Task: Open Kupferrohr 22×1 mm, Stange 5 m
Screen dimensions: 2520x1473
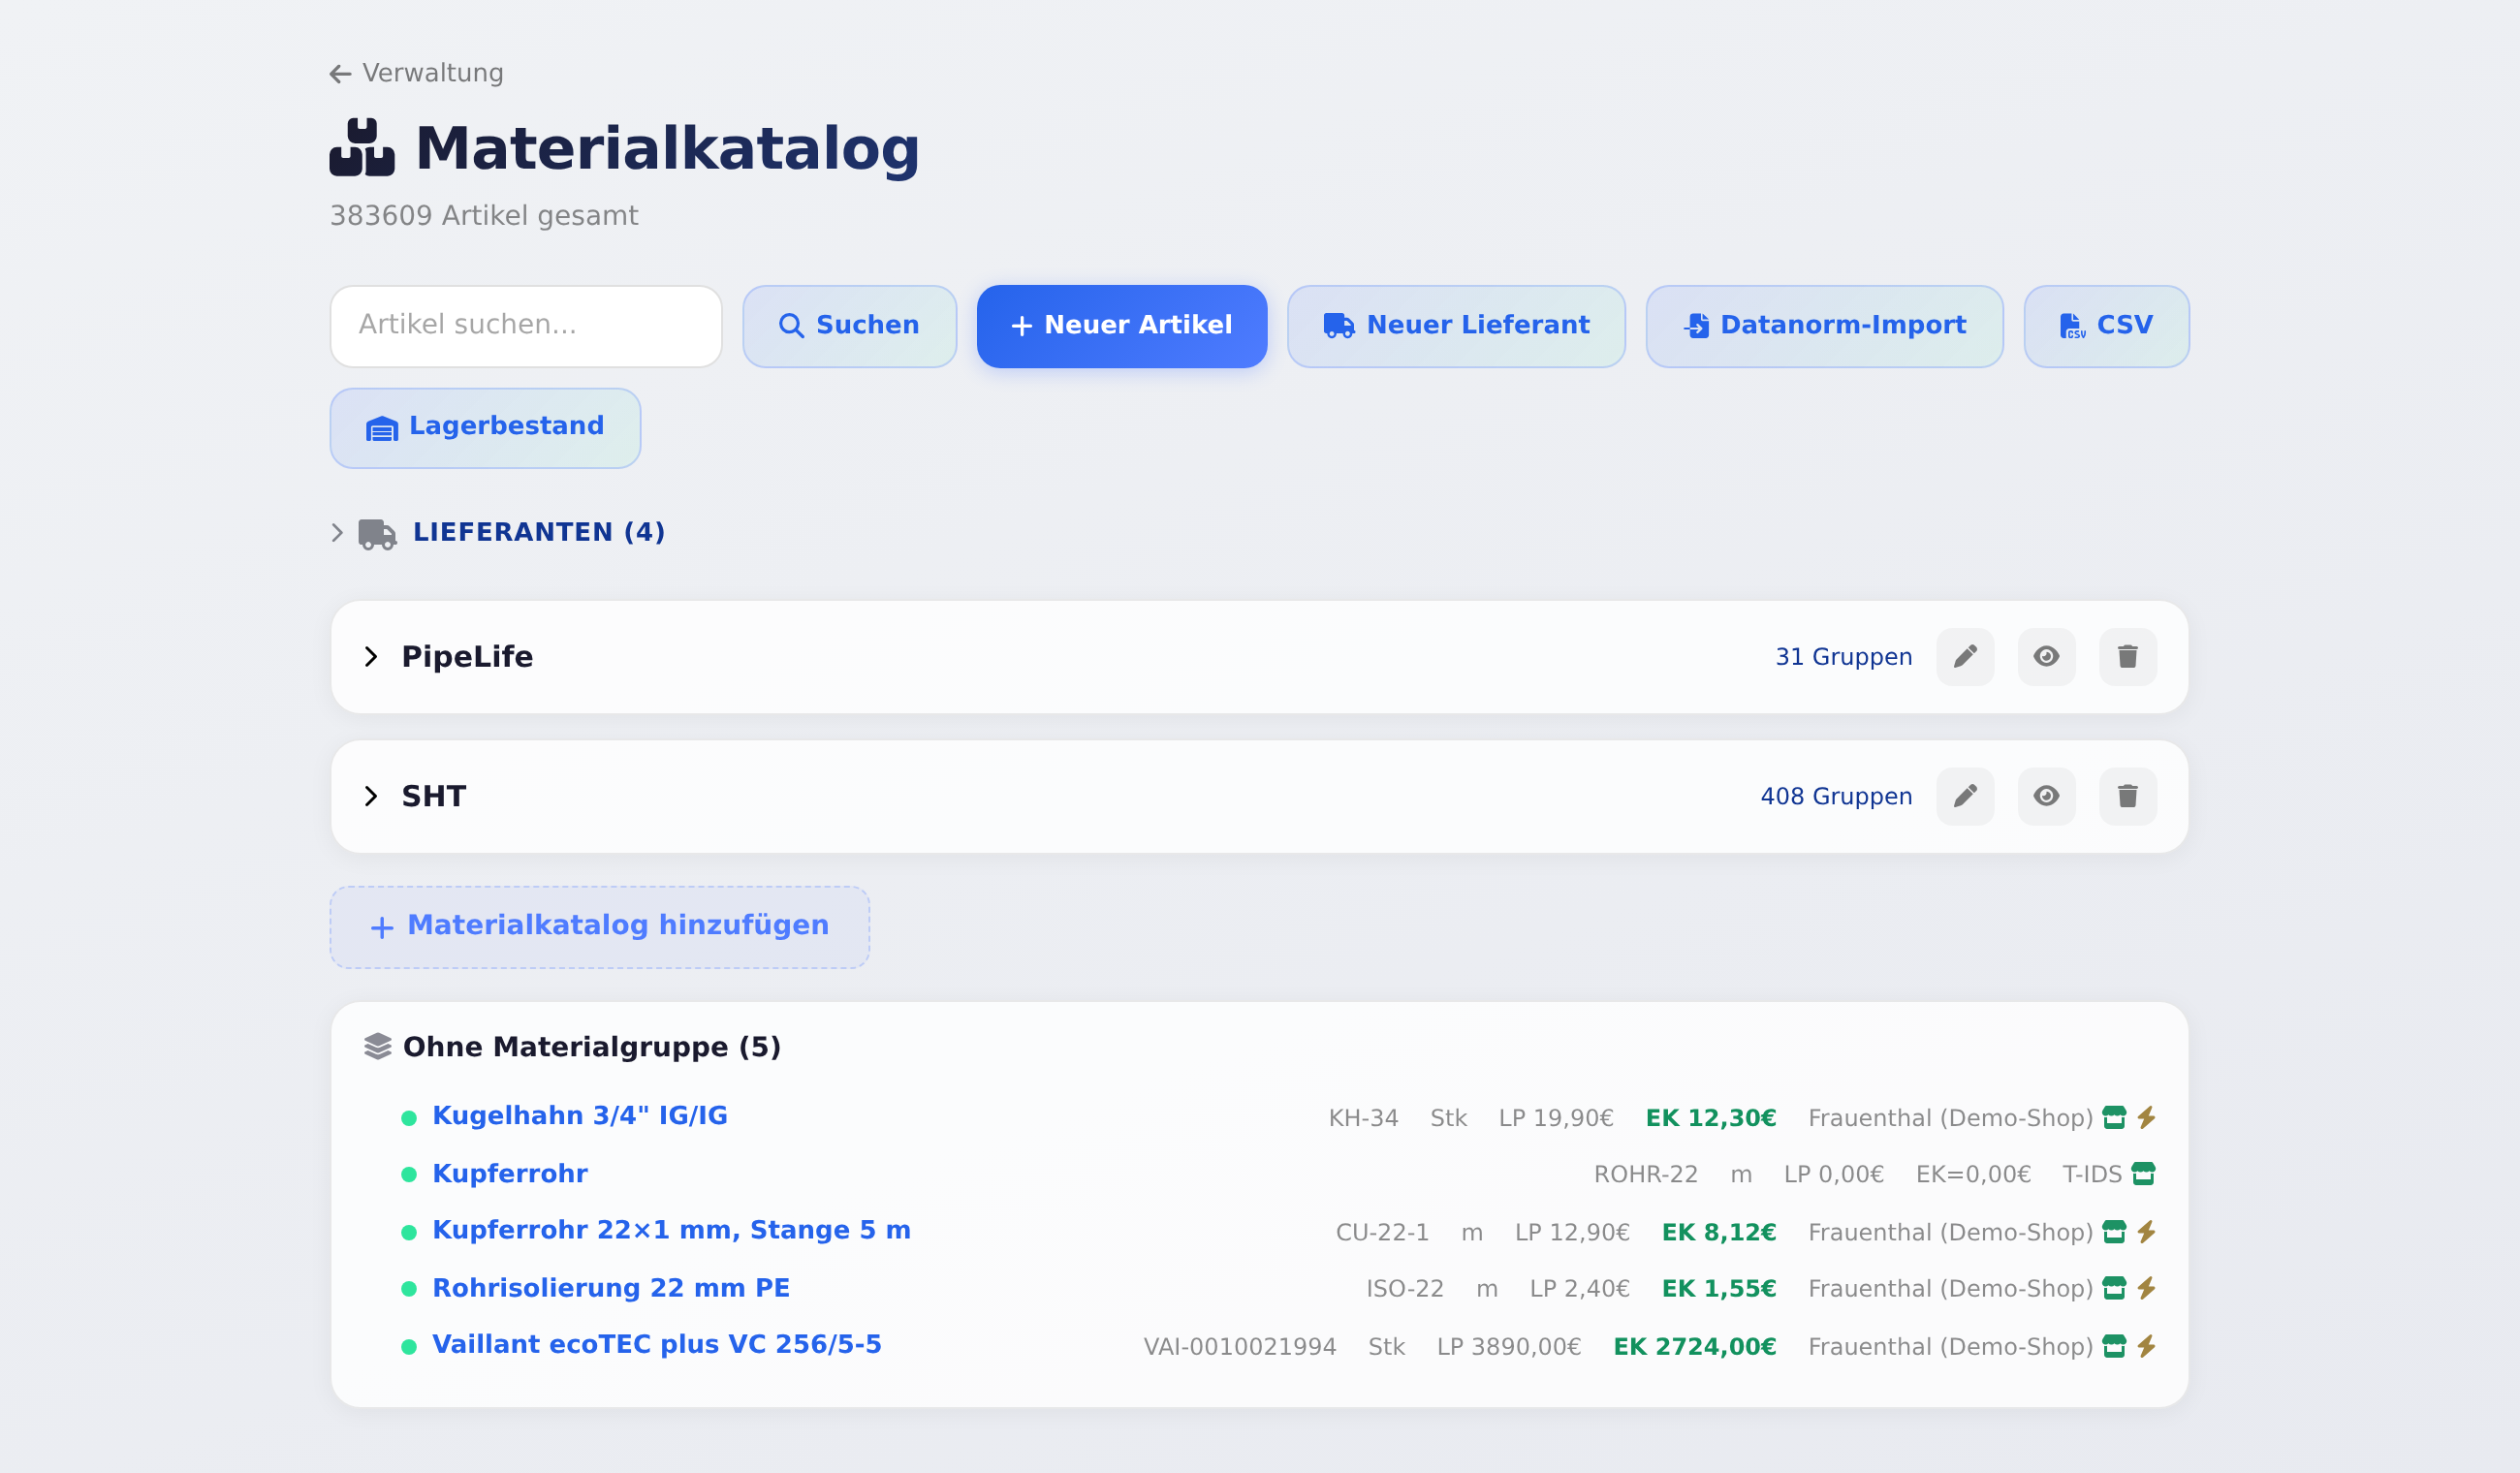Action: coord(671,1230)
